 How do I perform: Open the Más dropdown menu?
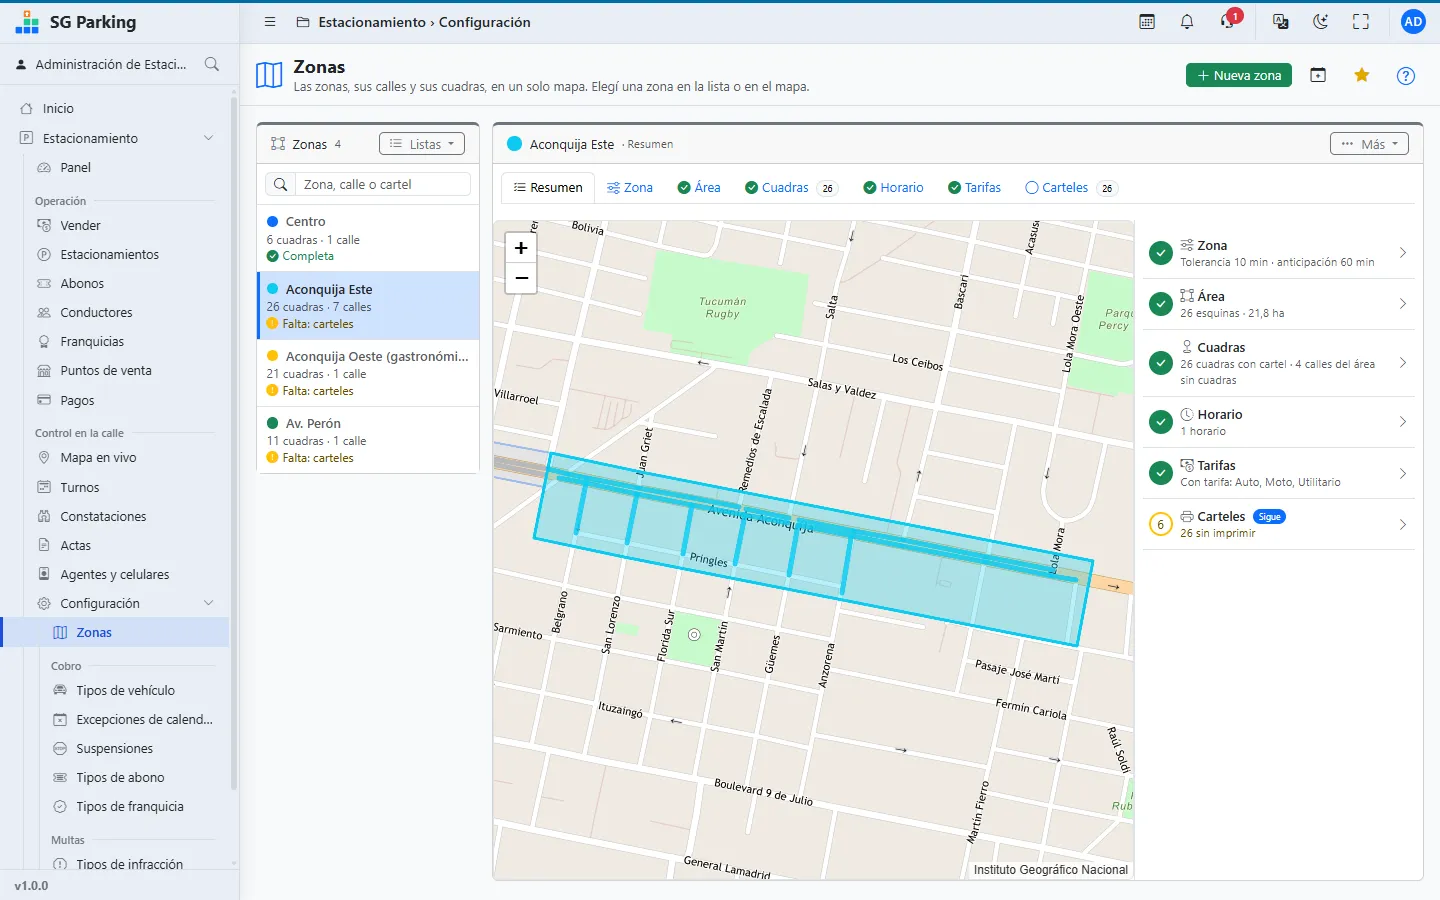1369,144
